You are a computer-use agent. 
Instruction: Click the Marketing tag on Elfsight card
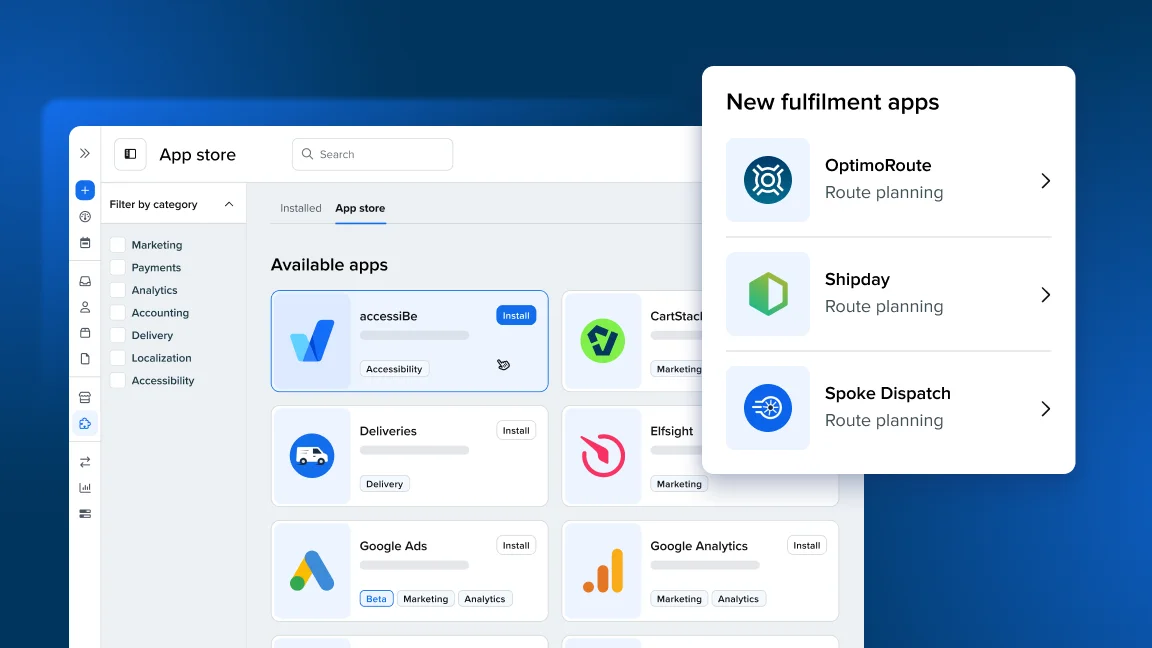click(x=679, y=483)
